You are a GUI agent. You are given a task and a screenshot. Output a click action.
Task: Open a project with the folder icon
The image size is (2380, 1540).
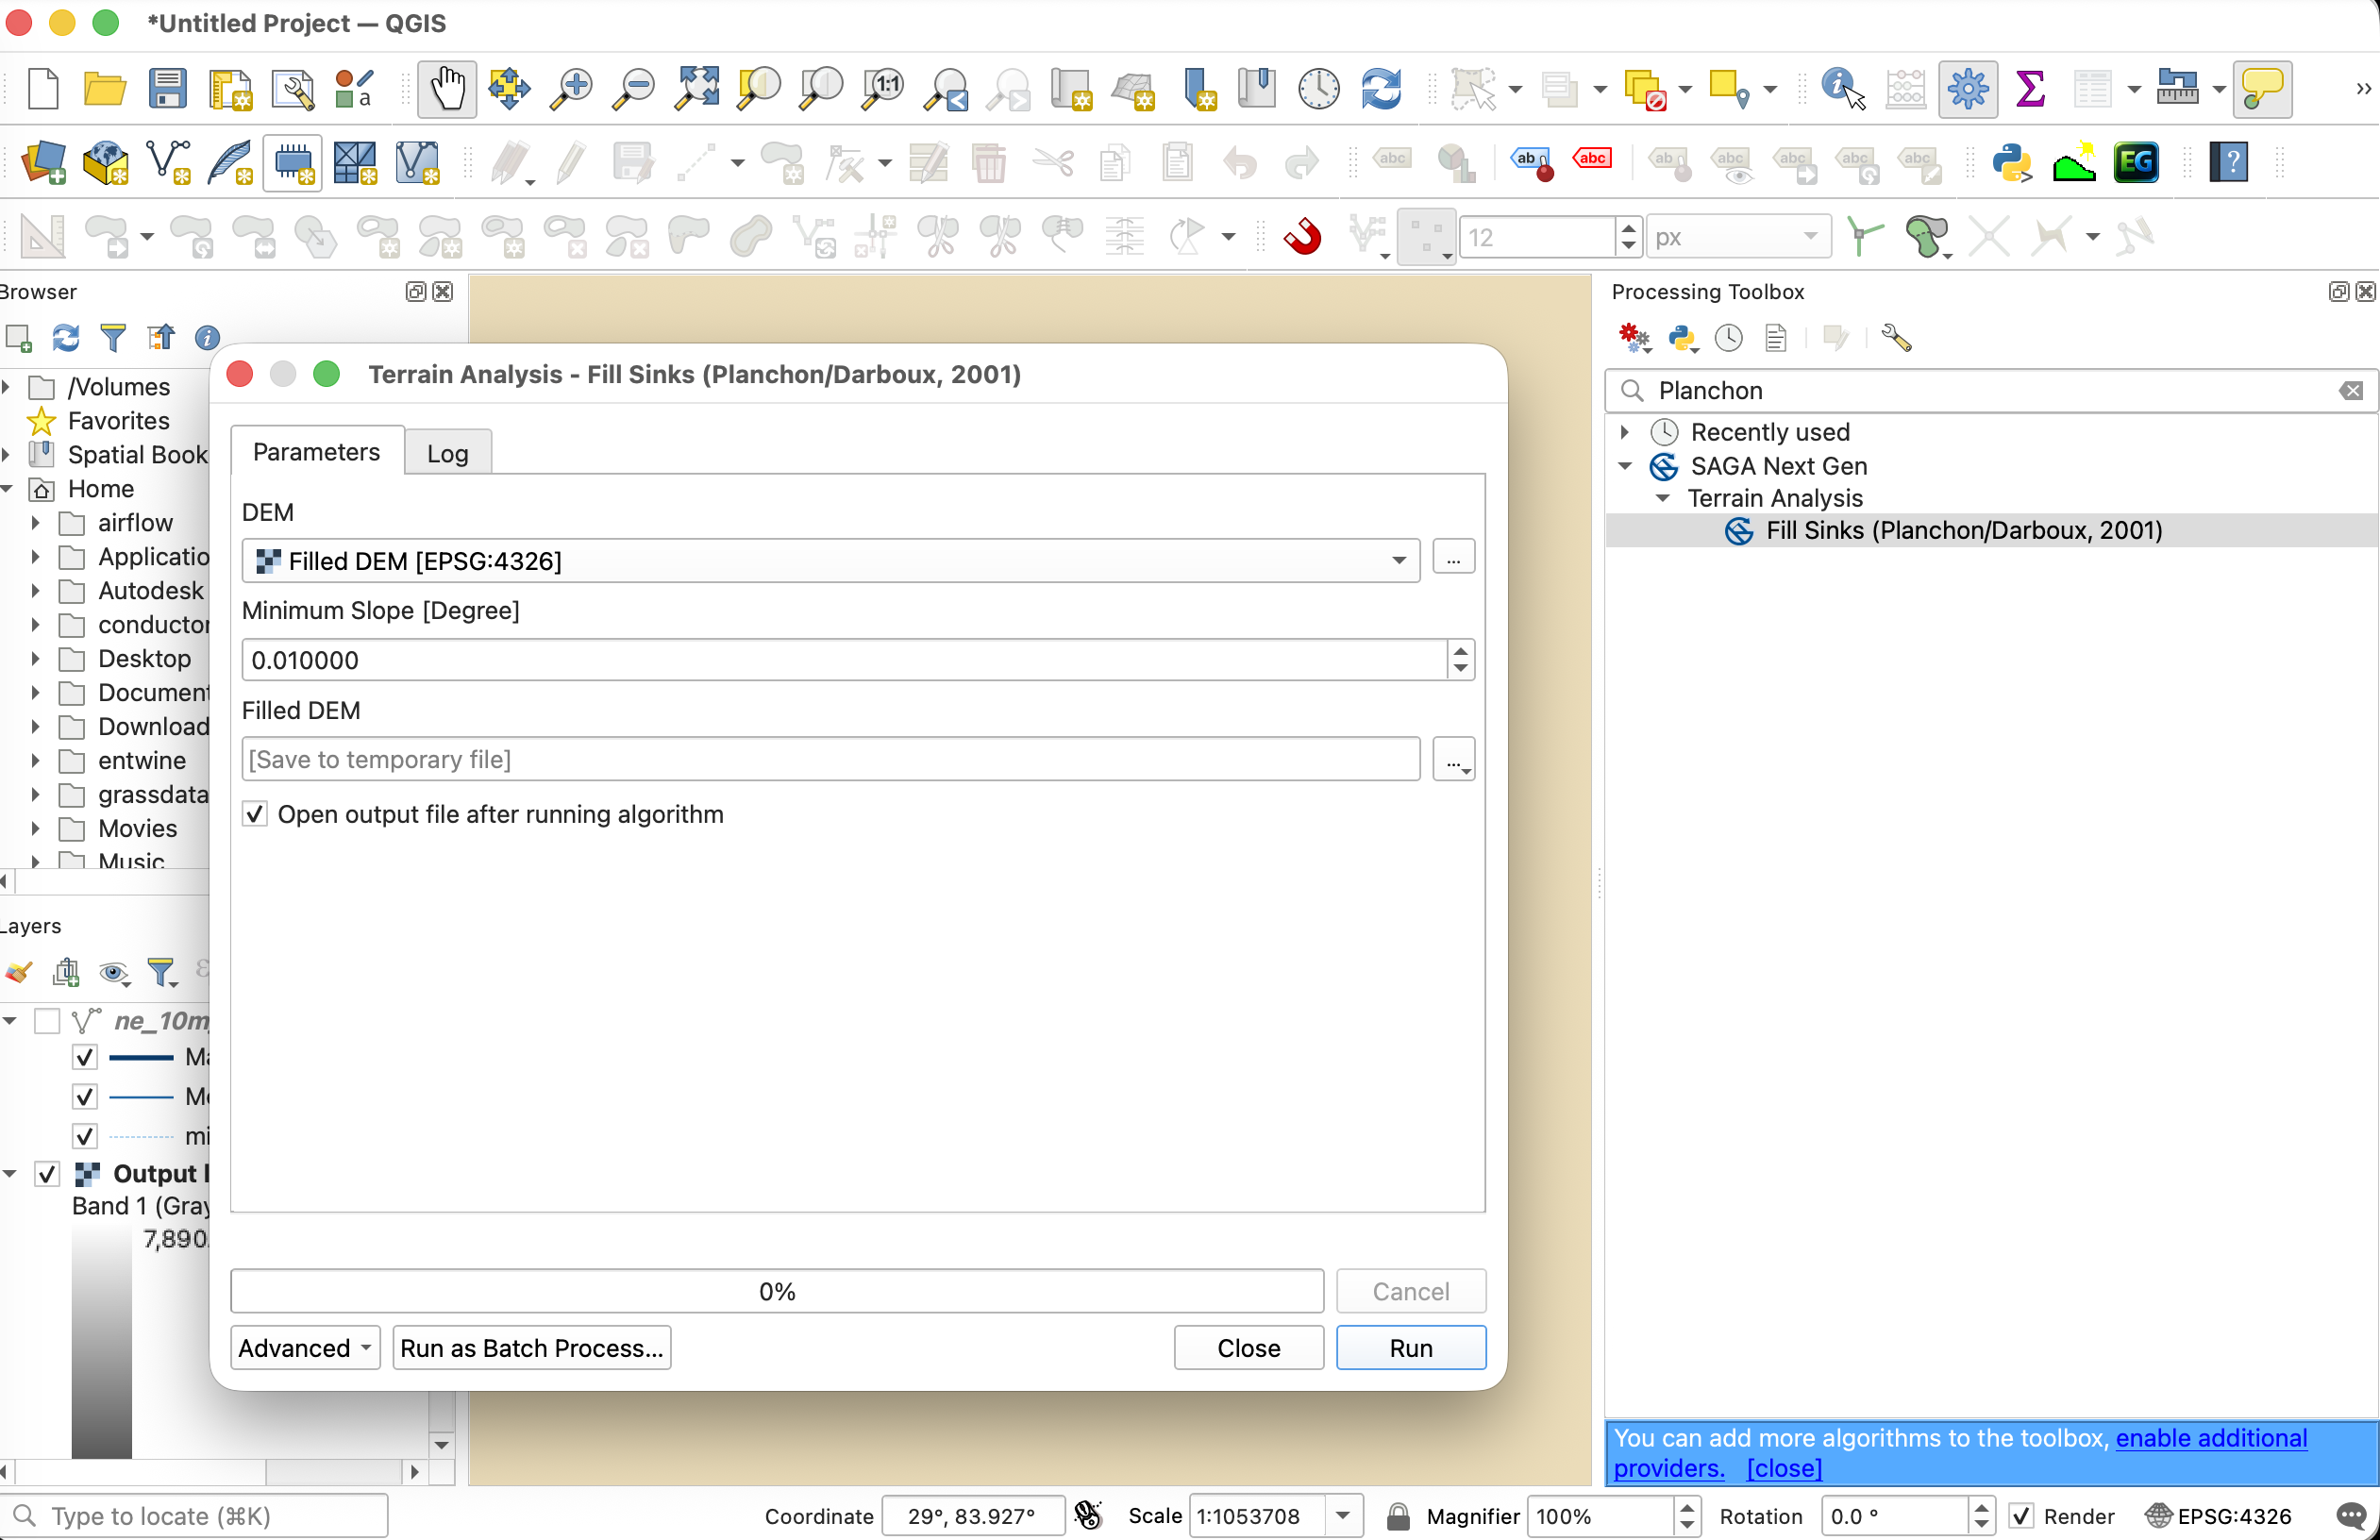coord(104,89)
